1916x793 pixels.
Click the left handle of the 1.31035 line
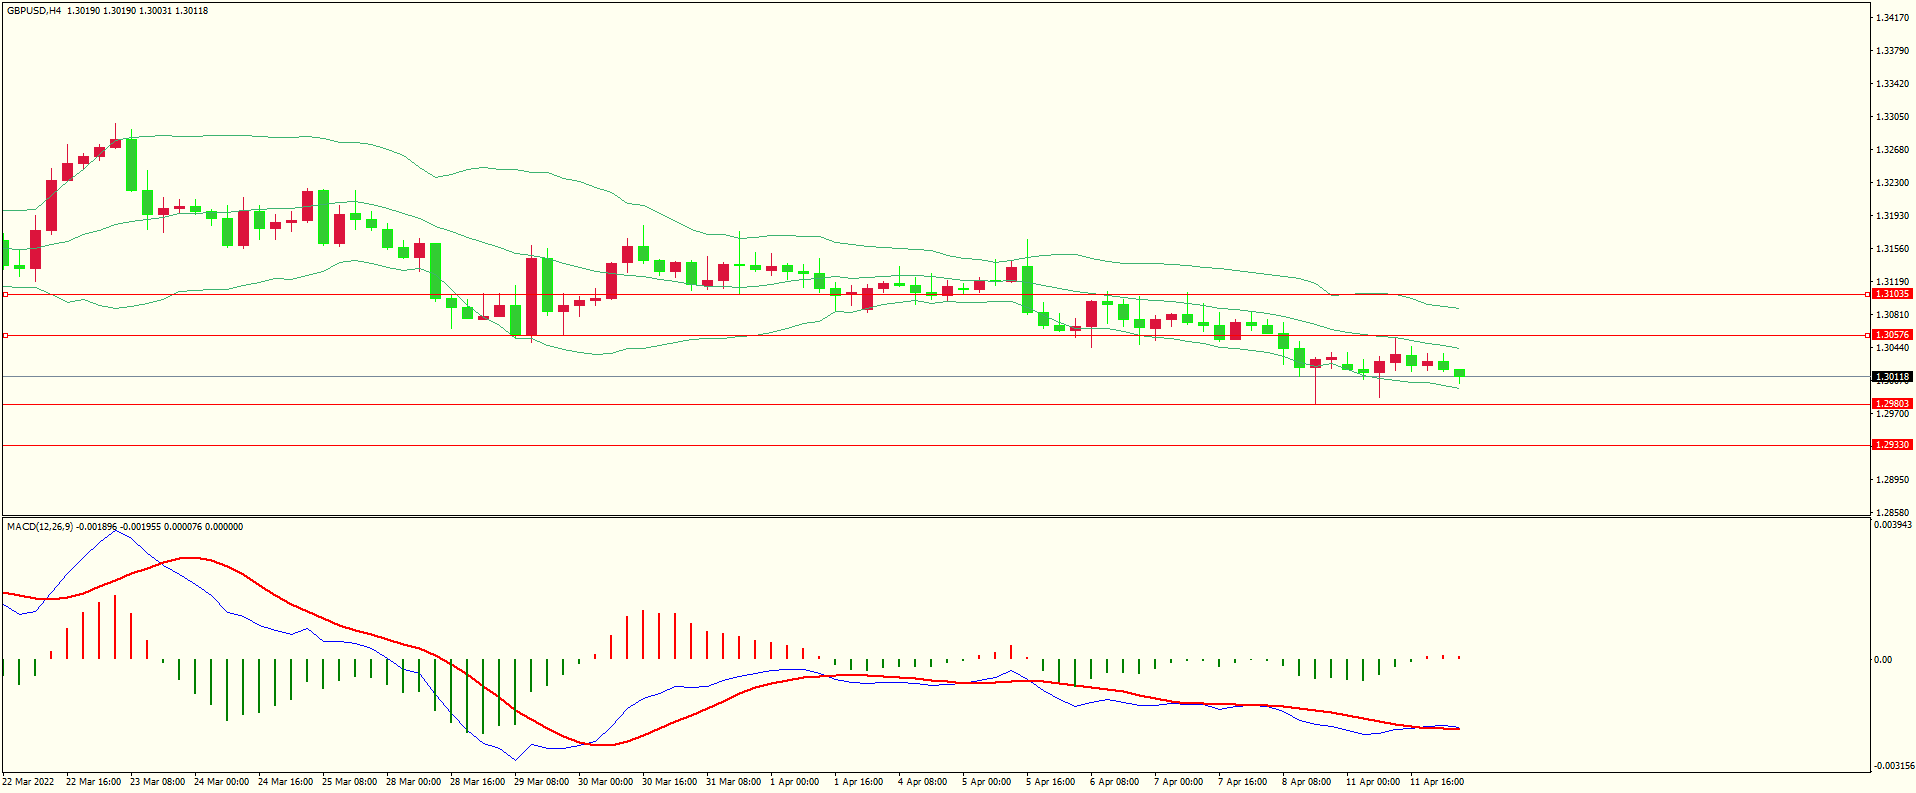pyautogui.click(x=5, y=295)
